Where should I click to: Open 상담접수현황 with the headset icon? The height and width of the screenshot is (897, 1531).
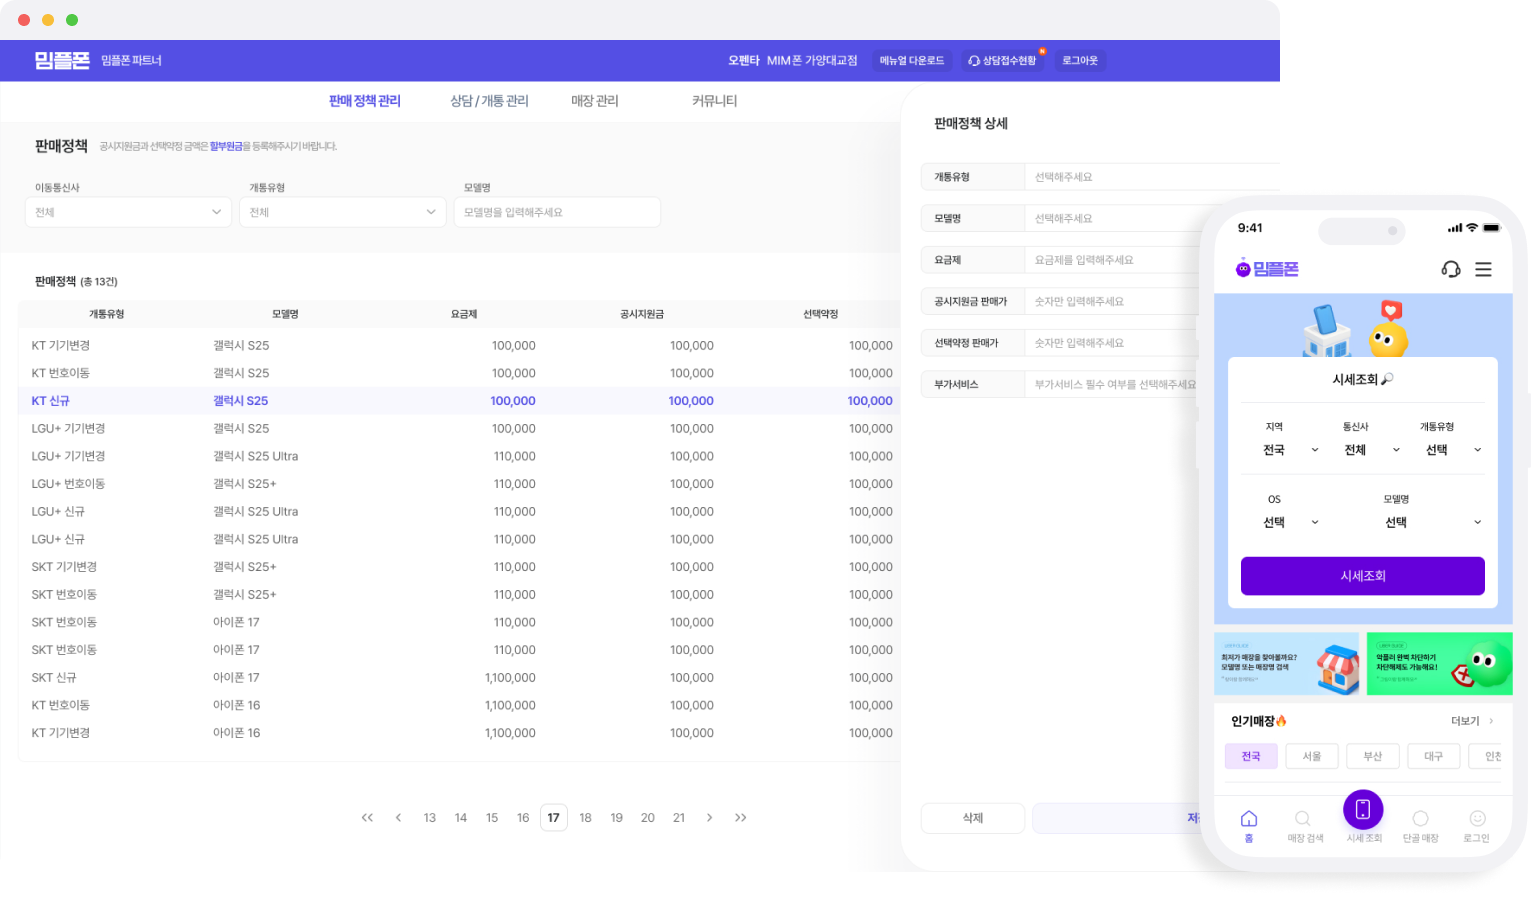(x=1002, y=61)
